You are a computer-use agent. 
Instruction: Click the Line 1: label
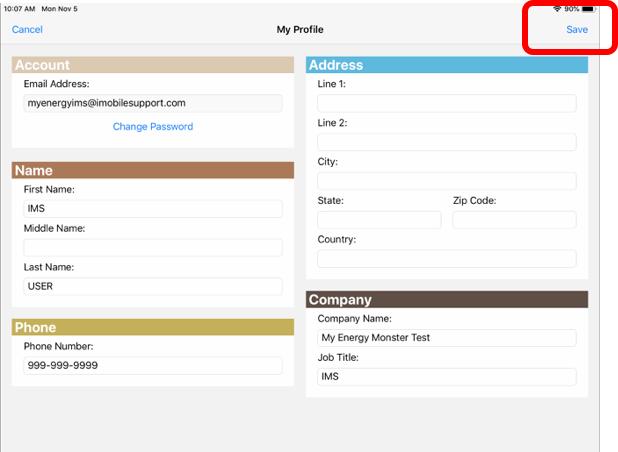332,84
